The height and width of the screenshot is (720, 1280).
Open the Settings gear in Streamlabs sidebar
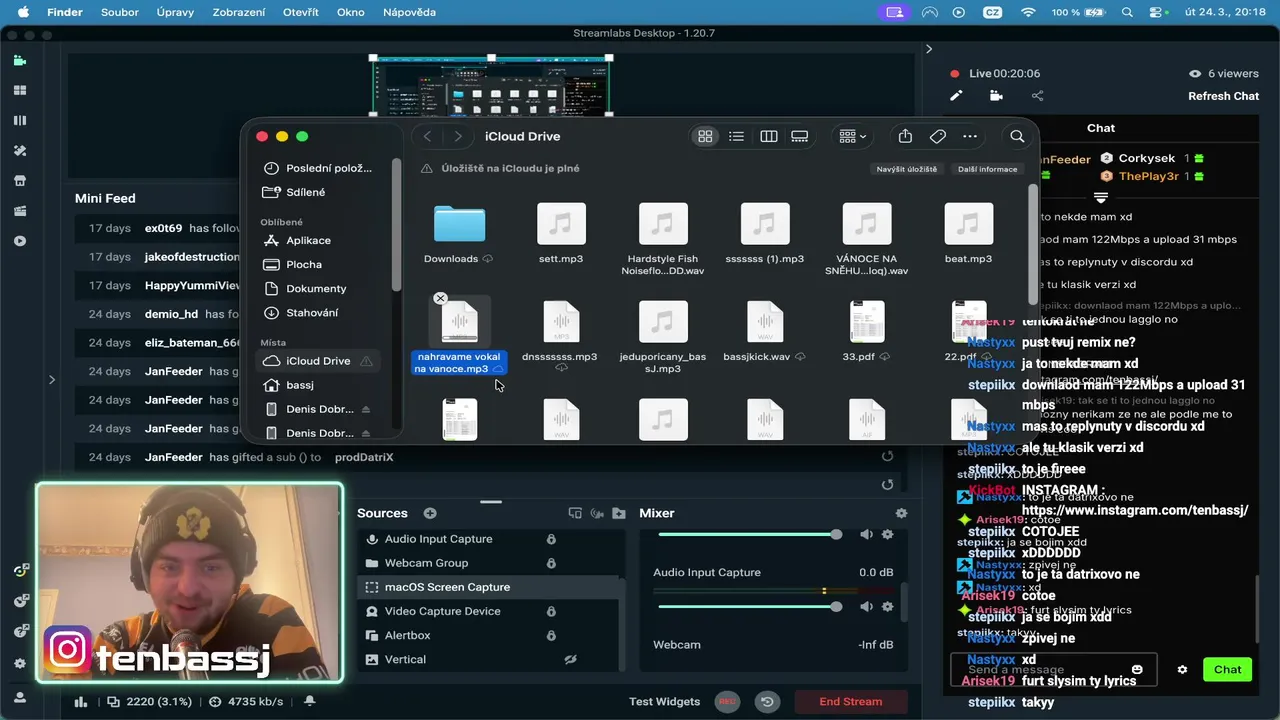coord(19,663)
